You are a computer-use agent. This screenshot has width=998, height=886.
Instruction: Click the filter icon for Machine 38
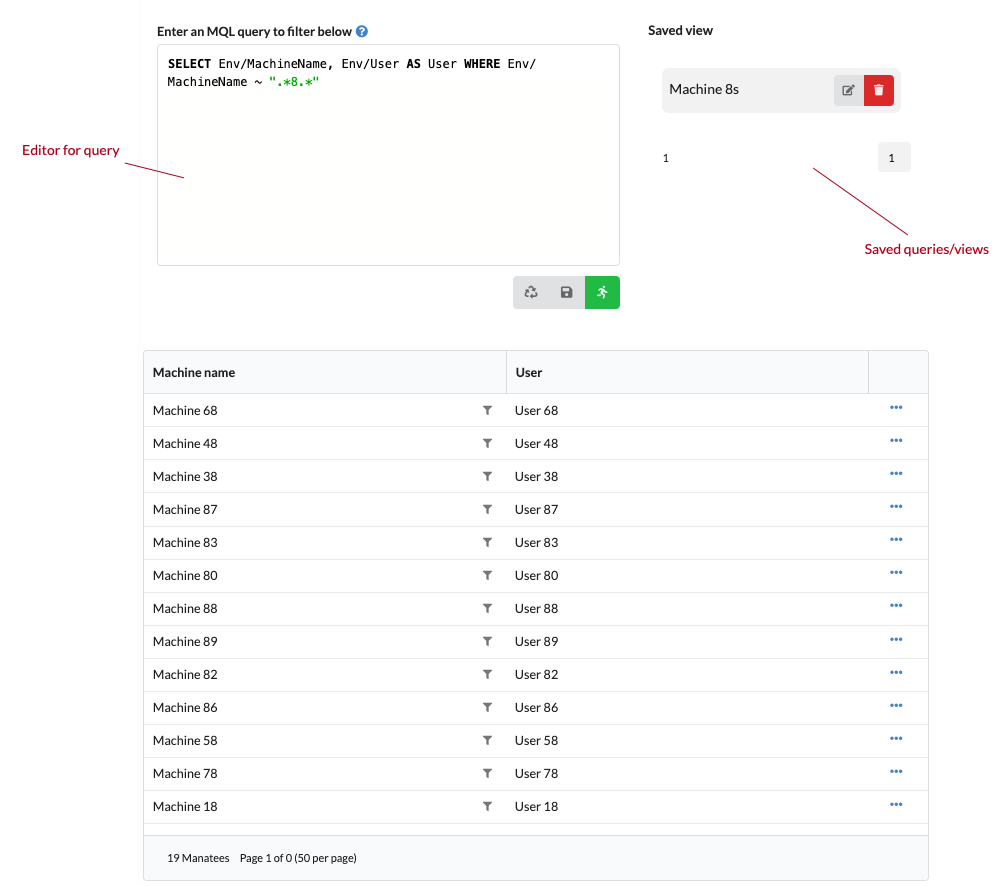click(x=487, y=477)
